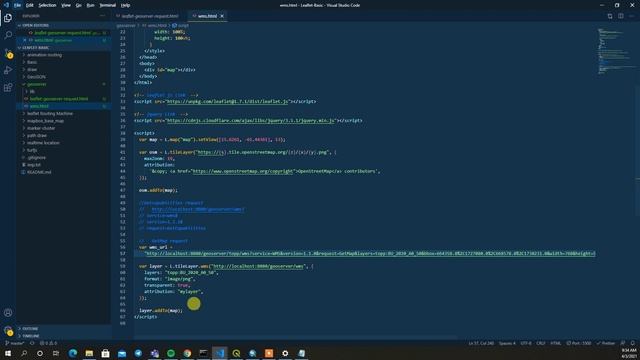Open editor more actions ellipsis
This screenshot has width=640, height=360.
click(631, 16)
